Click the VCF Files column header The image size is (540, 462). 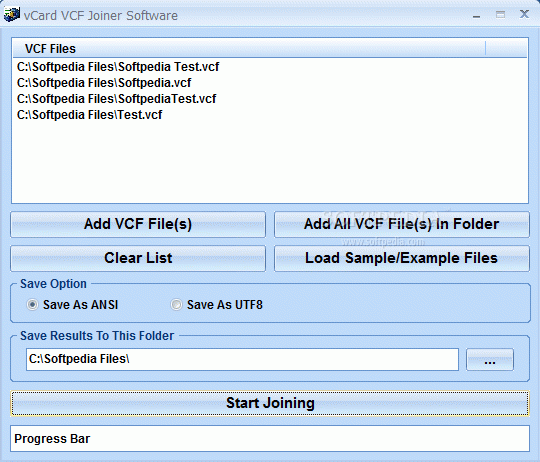tap(249, 49)
